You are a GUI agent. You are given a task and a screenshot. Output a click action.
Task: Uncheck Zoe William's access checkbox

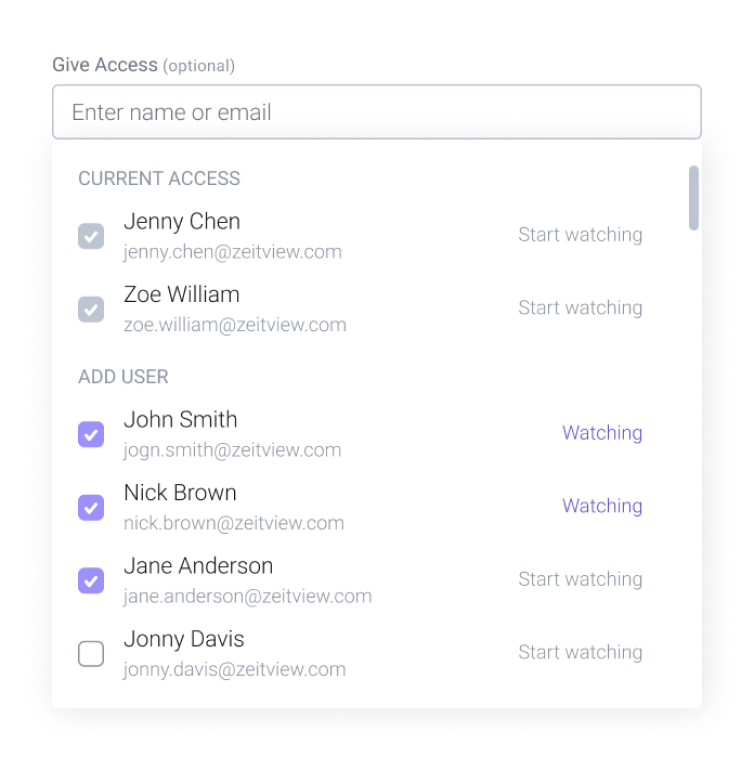[x=91, y=309]
